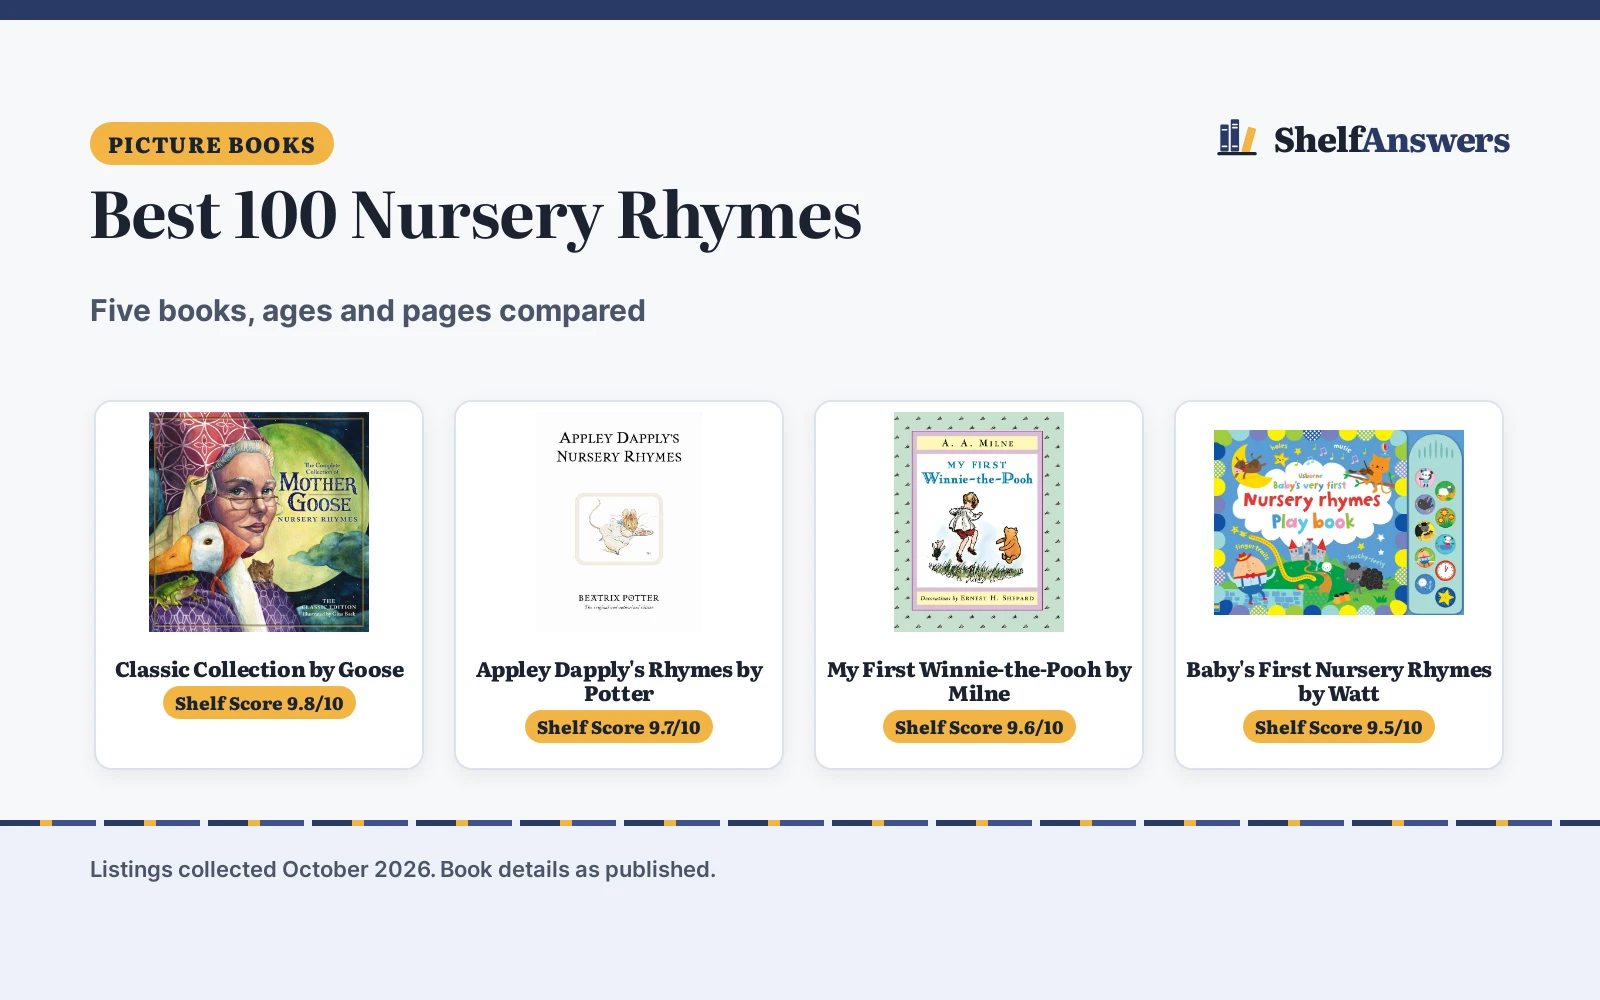Viewport: 1600px width, 1000px height.
Task: Click My First Winnie-the-Pooh by Milne title
Action: tap(979, 682)
